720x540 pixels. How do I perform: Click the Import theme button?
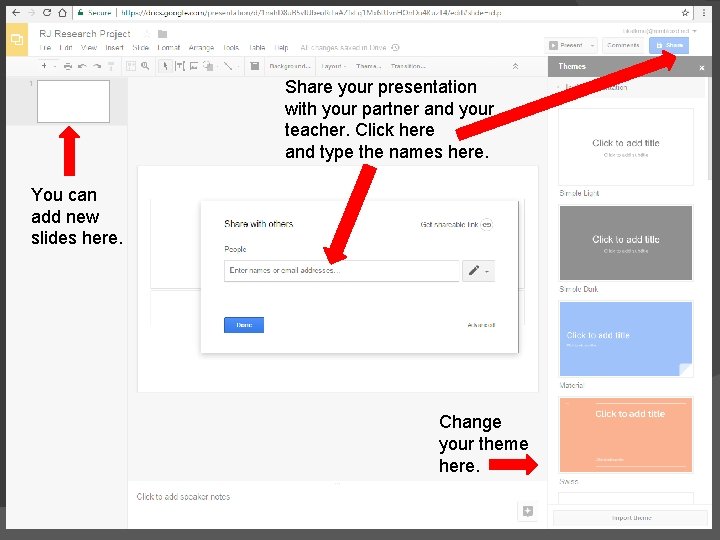click(x=630, y=518)
